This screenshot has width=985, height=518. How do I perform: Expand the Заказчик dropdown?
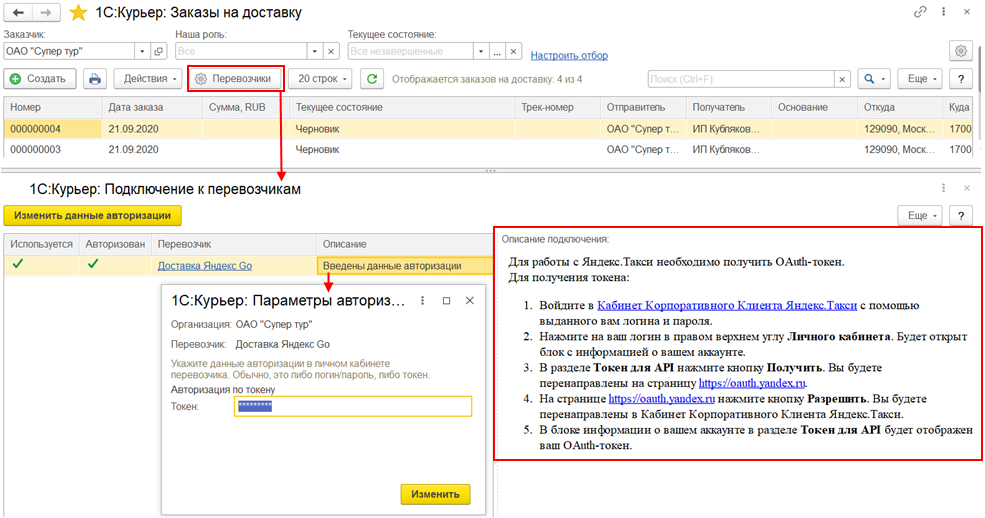143,51
